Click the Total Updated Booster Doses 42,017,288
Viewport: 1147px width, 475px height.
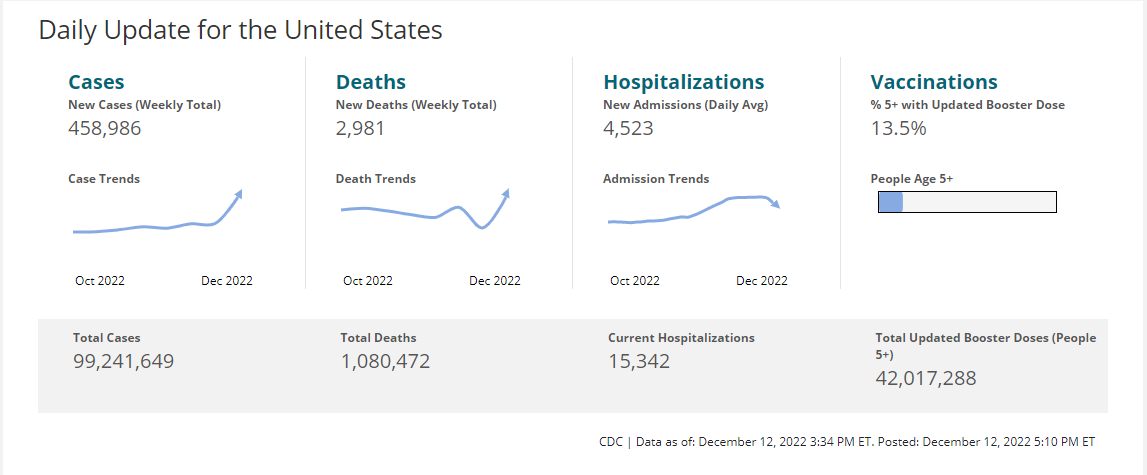point(926,378)
